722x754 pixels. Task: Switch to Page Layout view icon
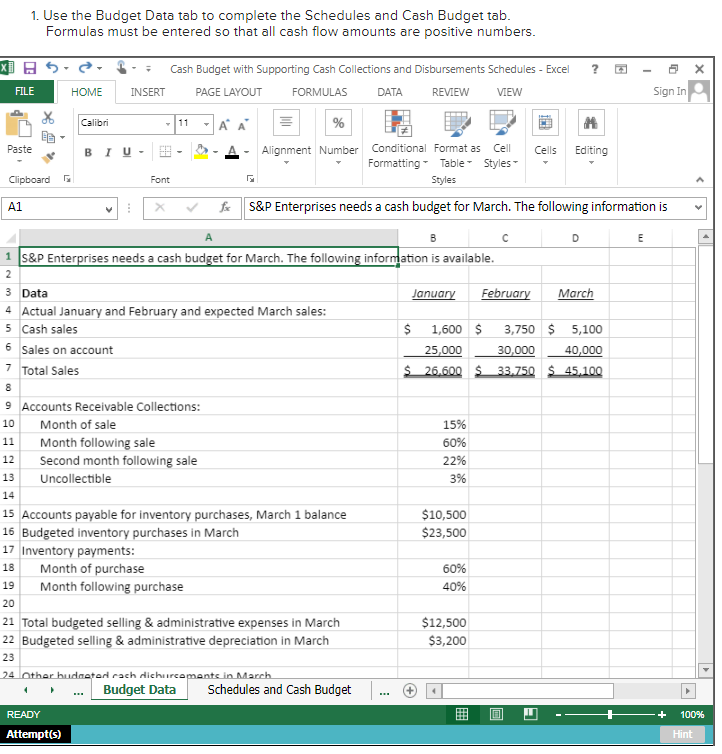496,714
